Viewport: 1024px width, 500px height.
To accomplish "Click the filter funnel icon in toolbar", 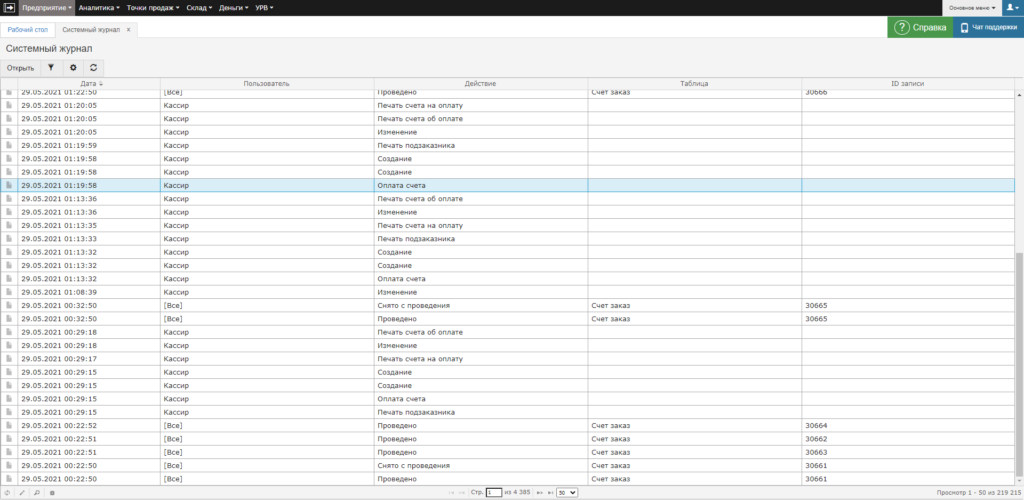I will pyautogui.click(x=51, y=68).
